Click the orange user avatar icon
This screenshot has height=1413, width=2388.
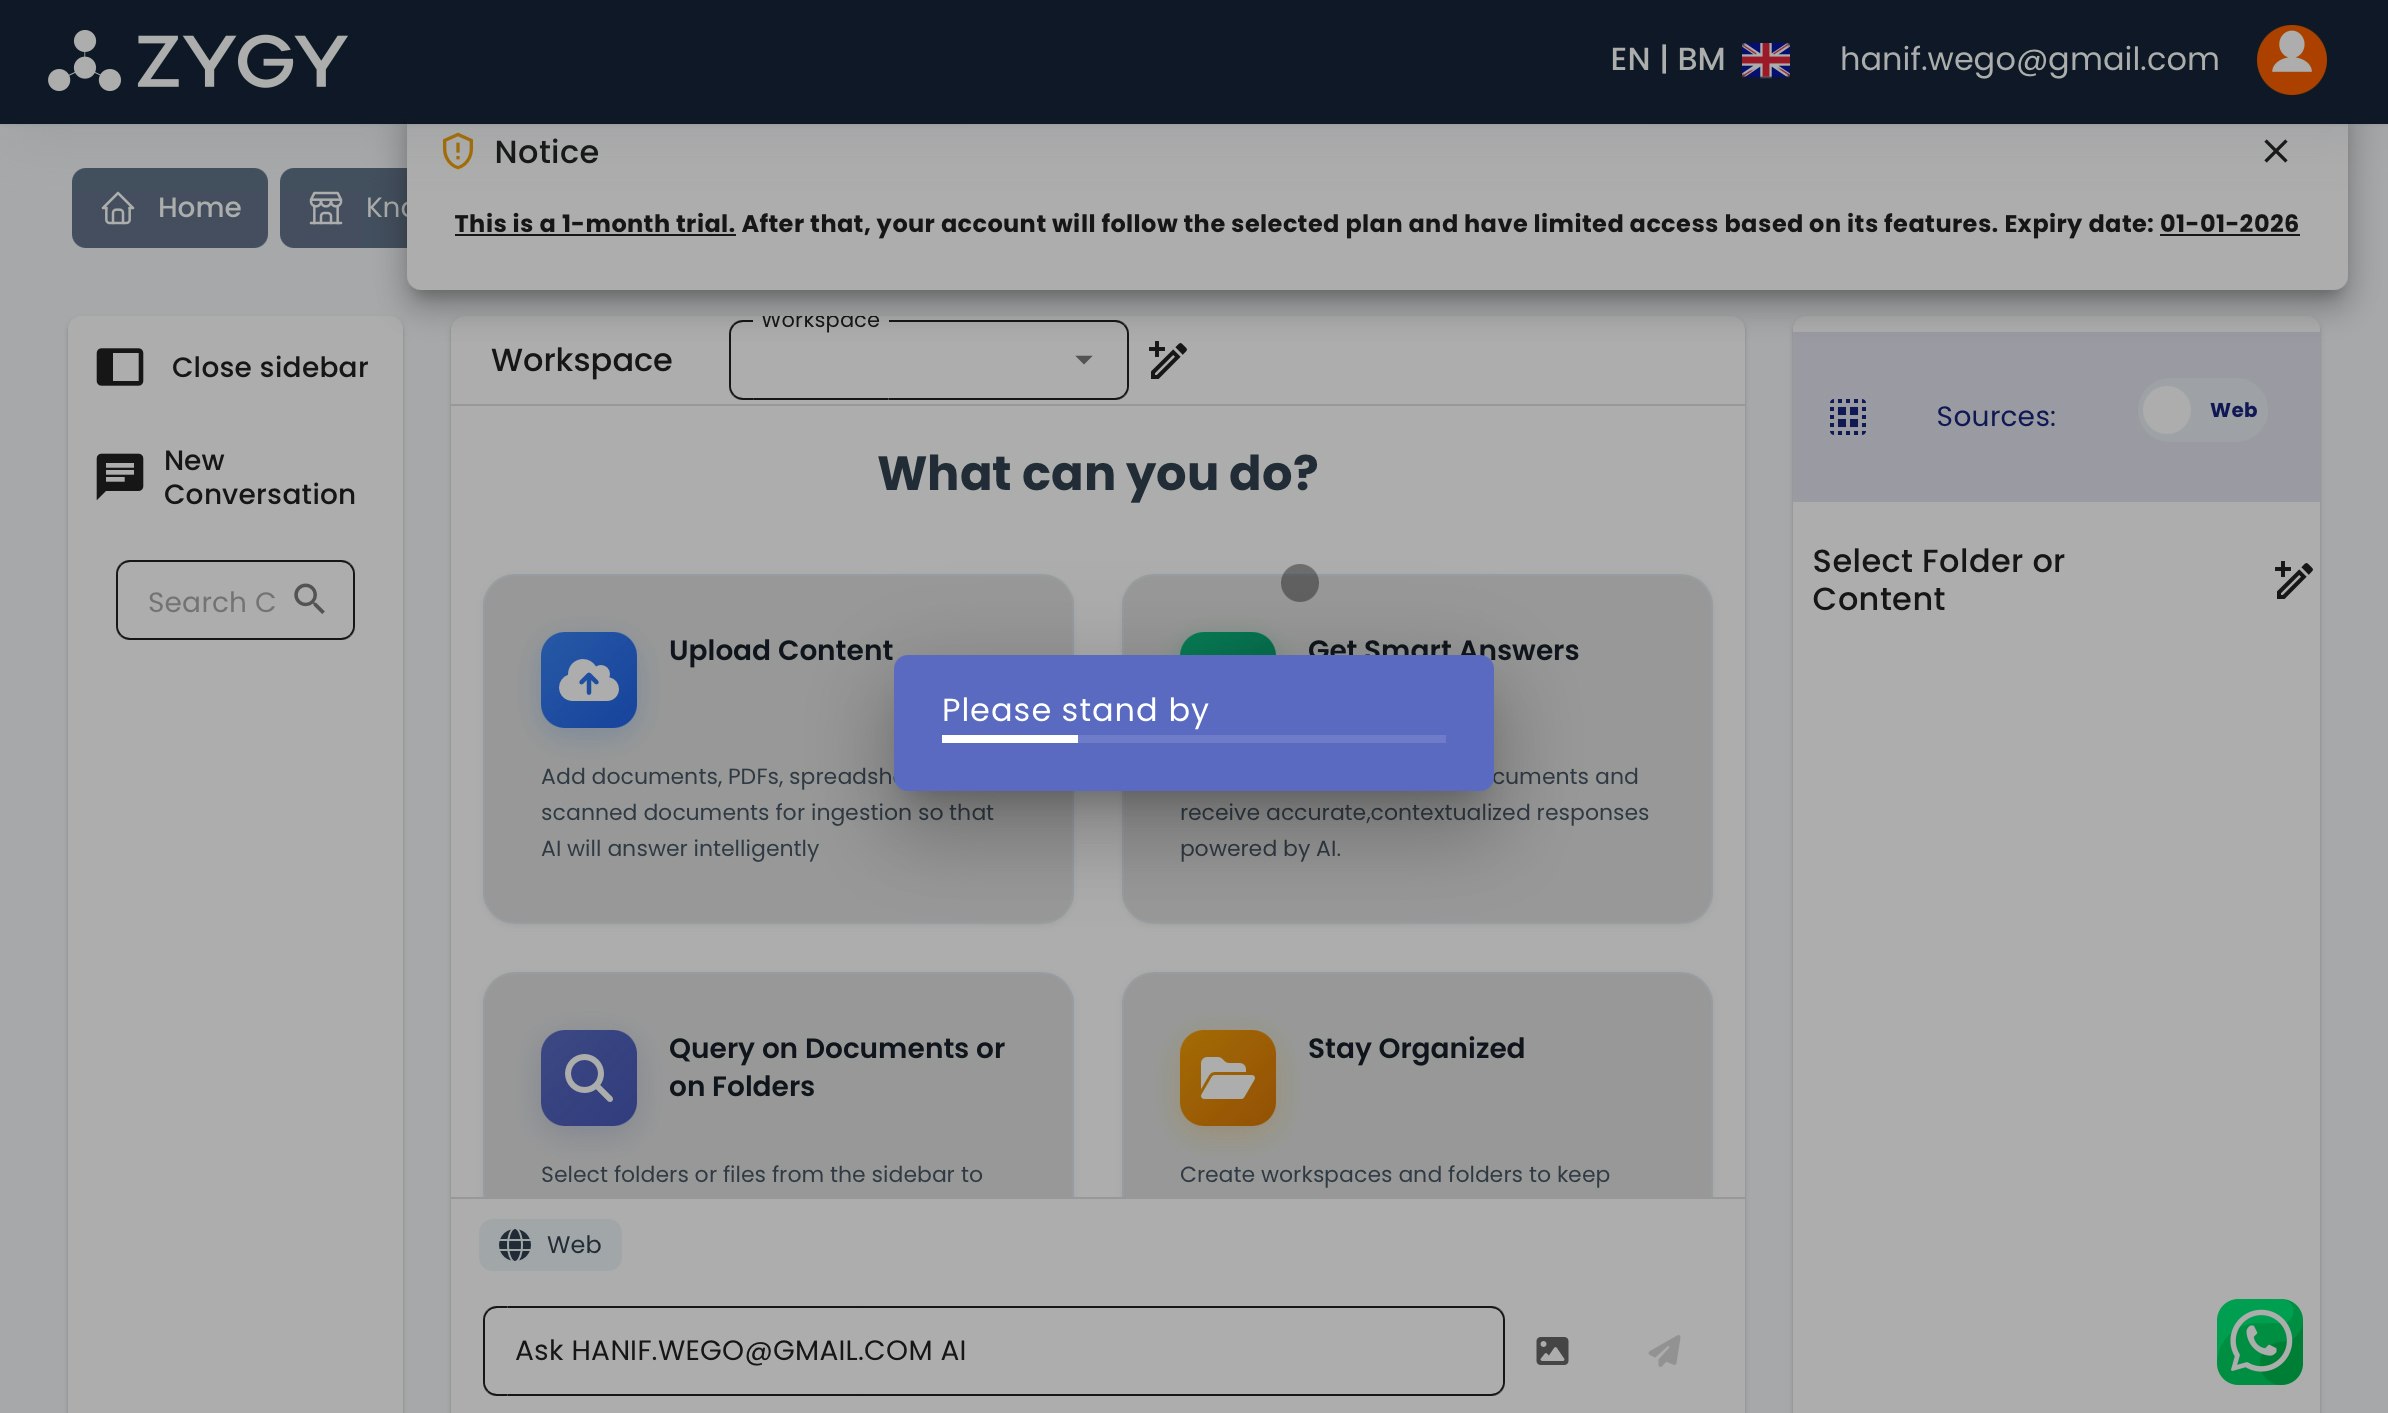click(x=2291, y=60)
